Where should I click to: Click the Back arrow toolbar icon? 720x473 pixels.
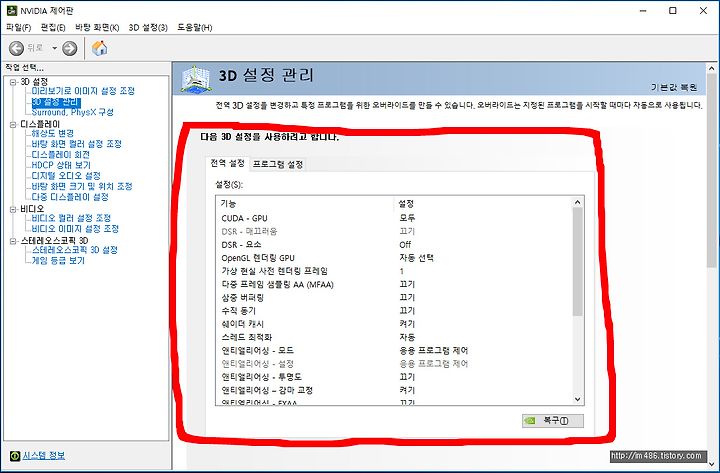(17, 48)
